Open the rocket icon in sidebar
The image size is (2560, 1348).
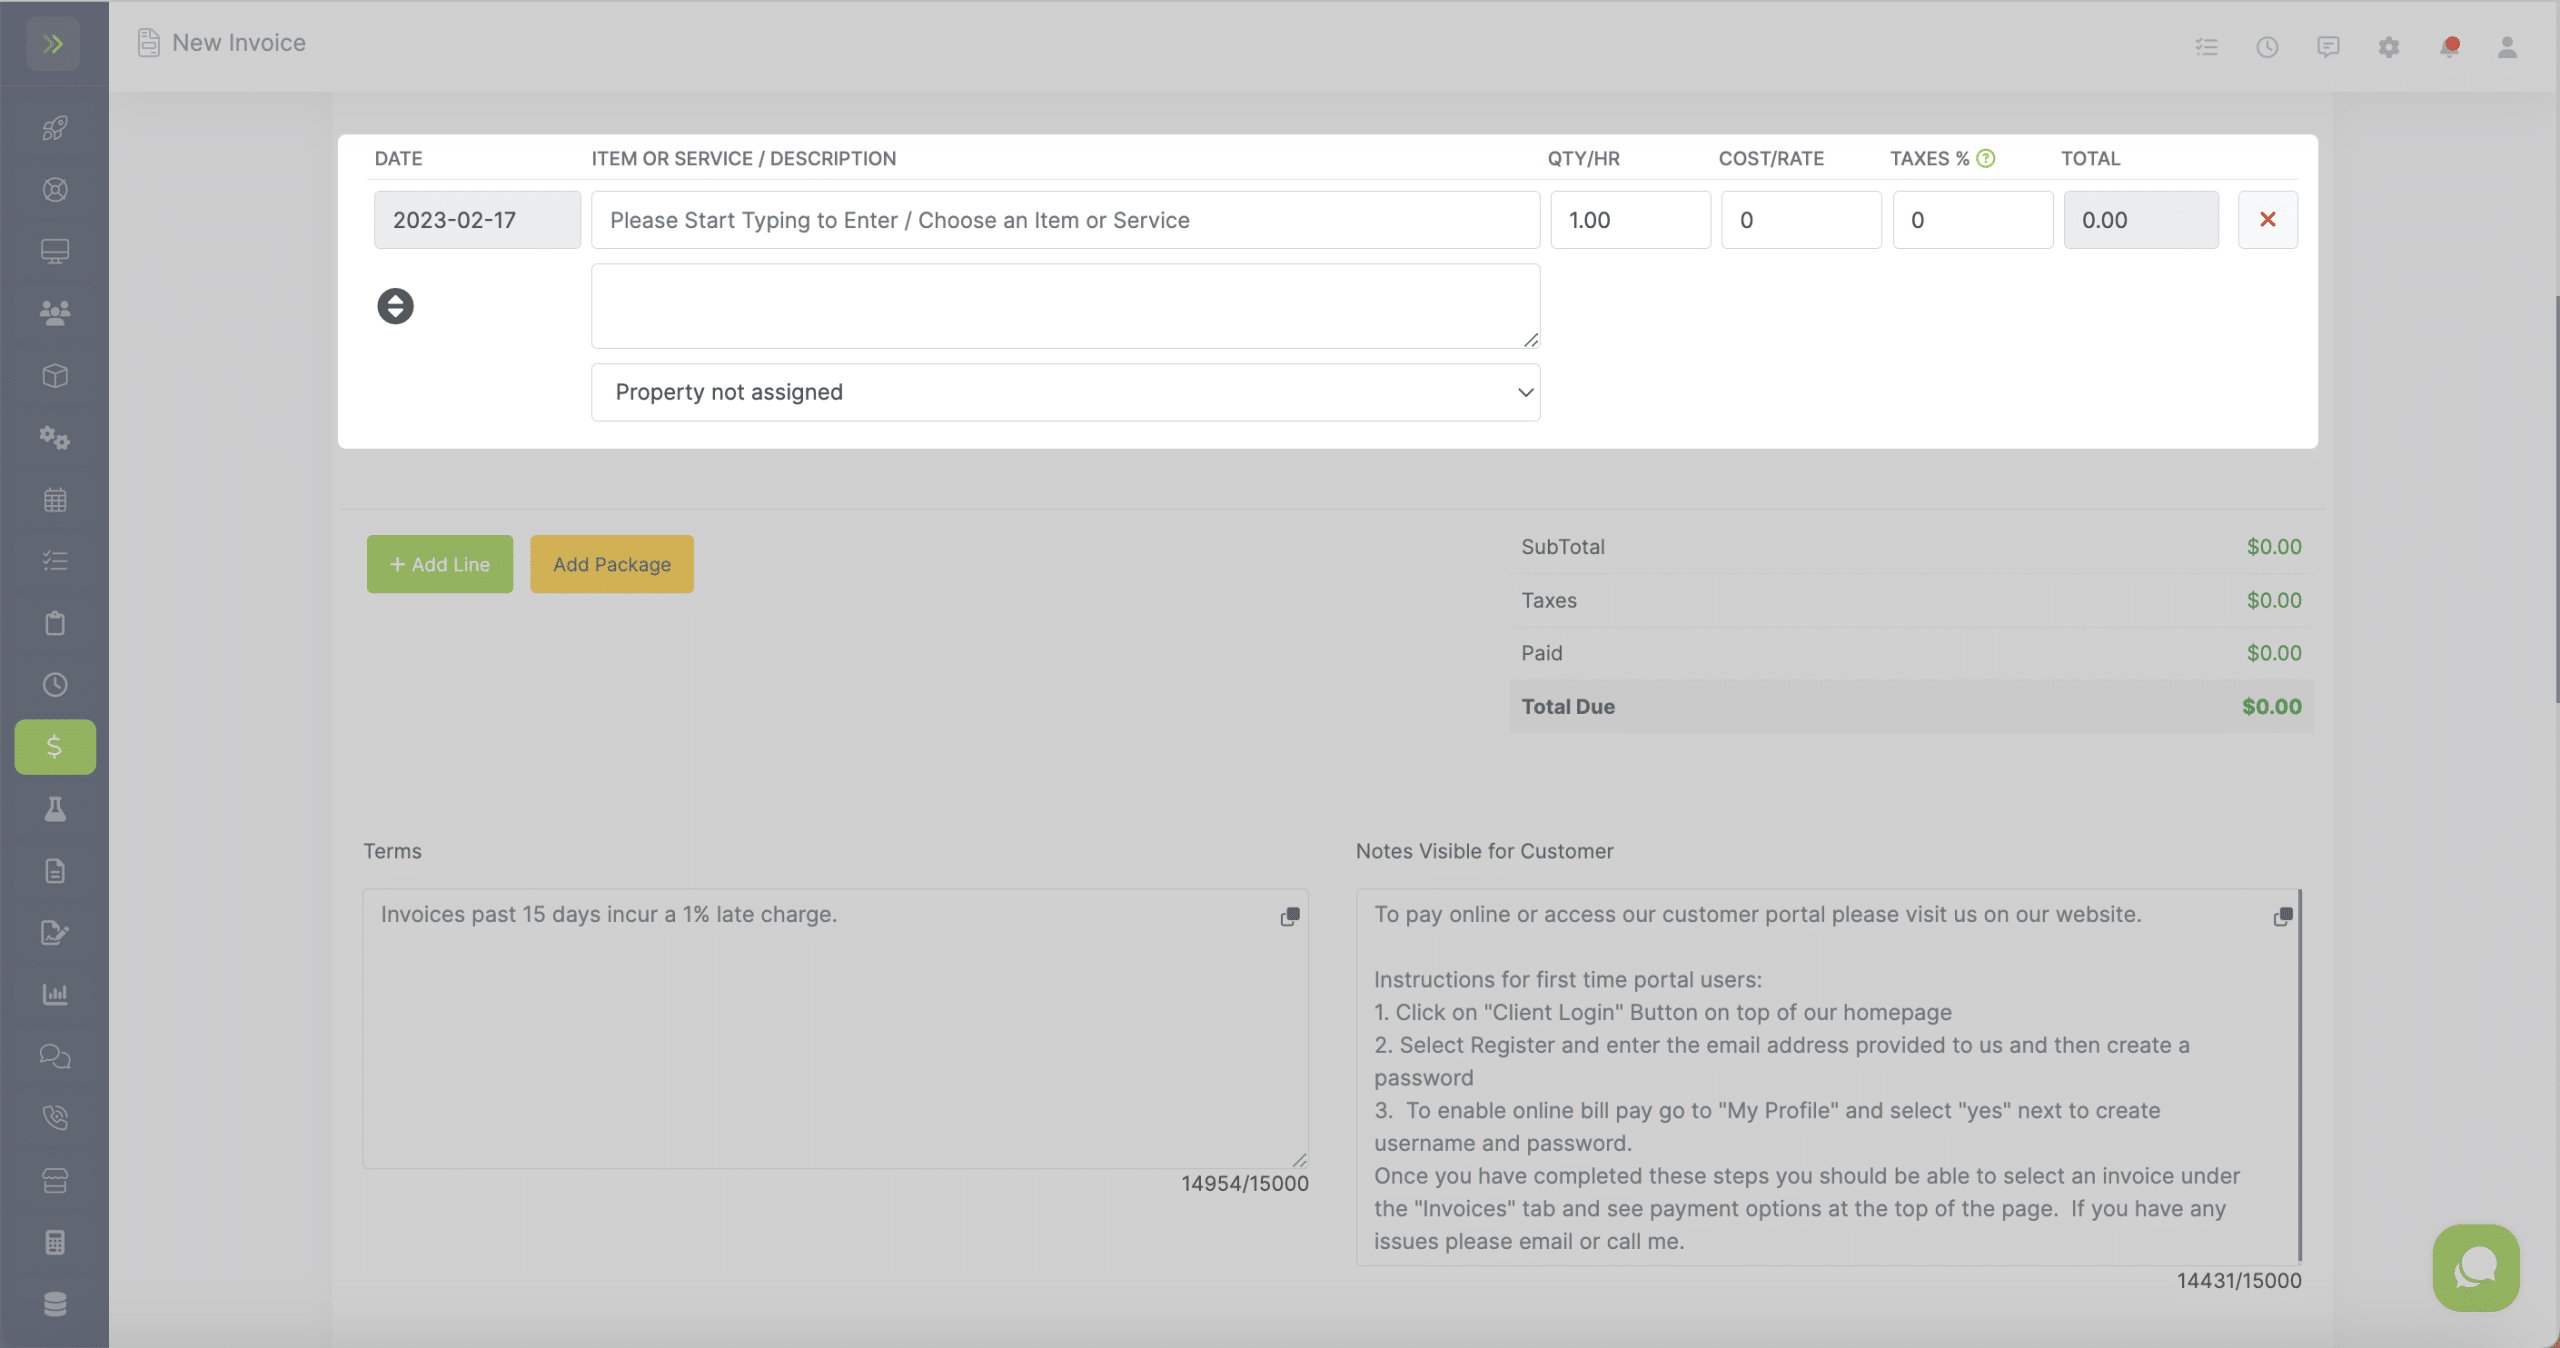pos(55,128)
